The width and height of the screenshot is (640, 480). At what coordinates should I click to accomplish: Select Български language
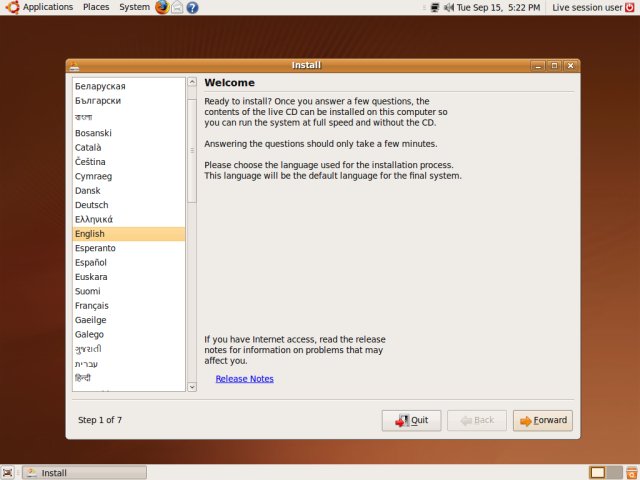(129, 101)
